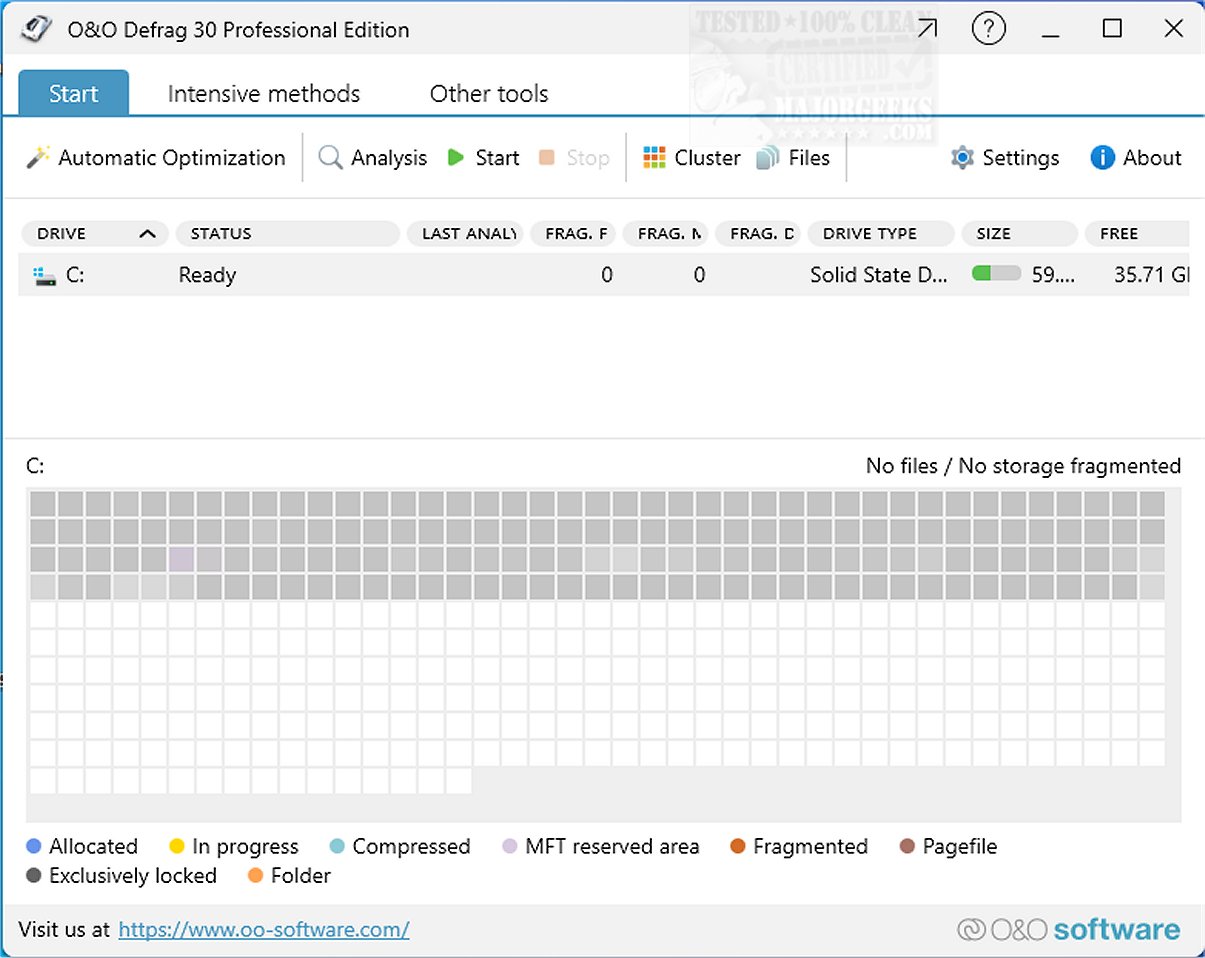
Task: Click the C: drive size usage bar
Action: point(996,274)
